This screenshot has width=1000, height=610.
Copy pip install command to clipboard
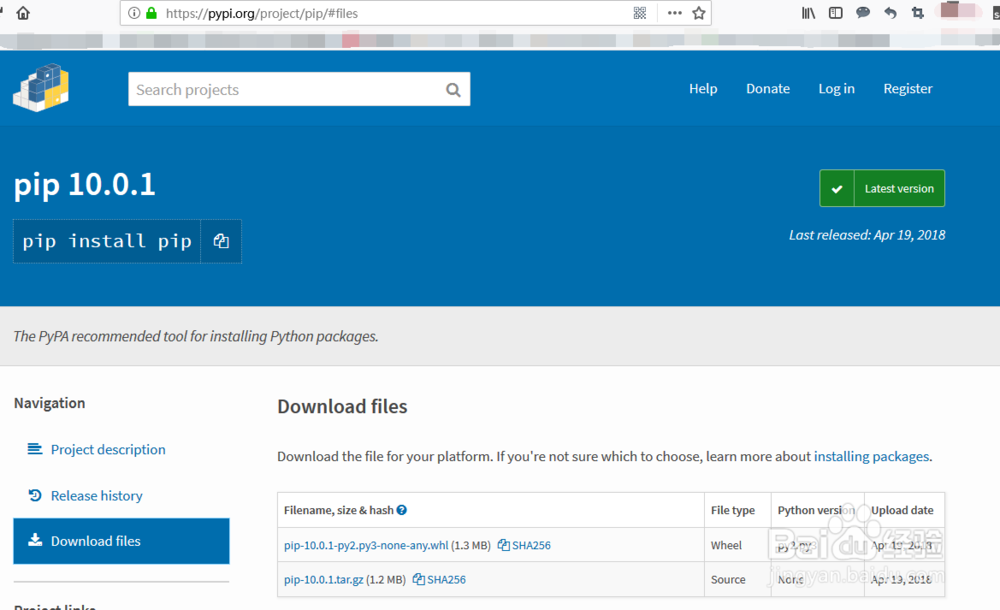[221, 241]
